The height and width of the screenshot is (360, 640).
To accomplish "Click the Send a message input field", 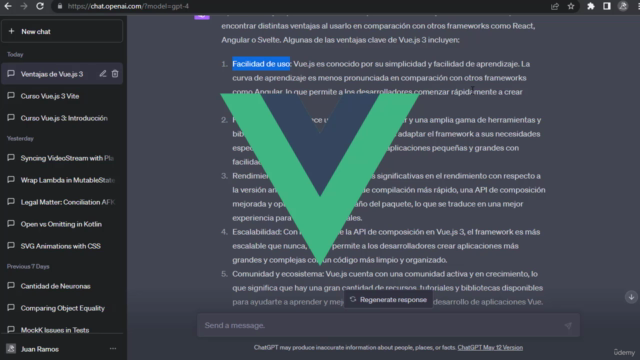I will [388, 325].
